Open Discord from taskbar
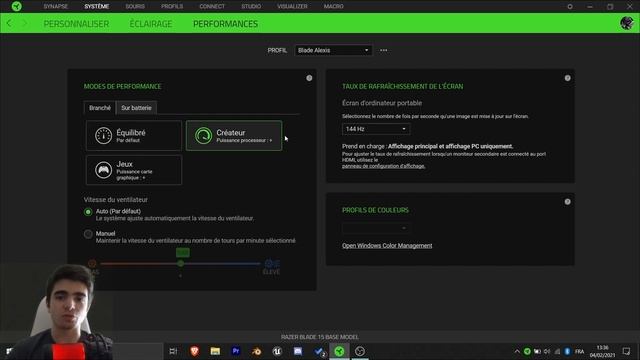 298,351
